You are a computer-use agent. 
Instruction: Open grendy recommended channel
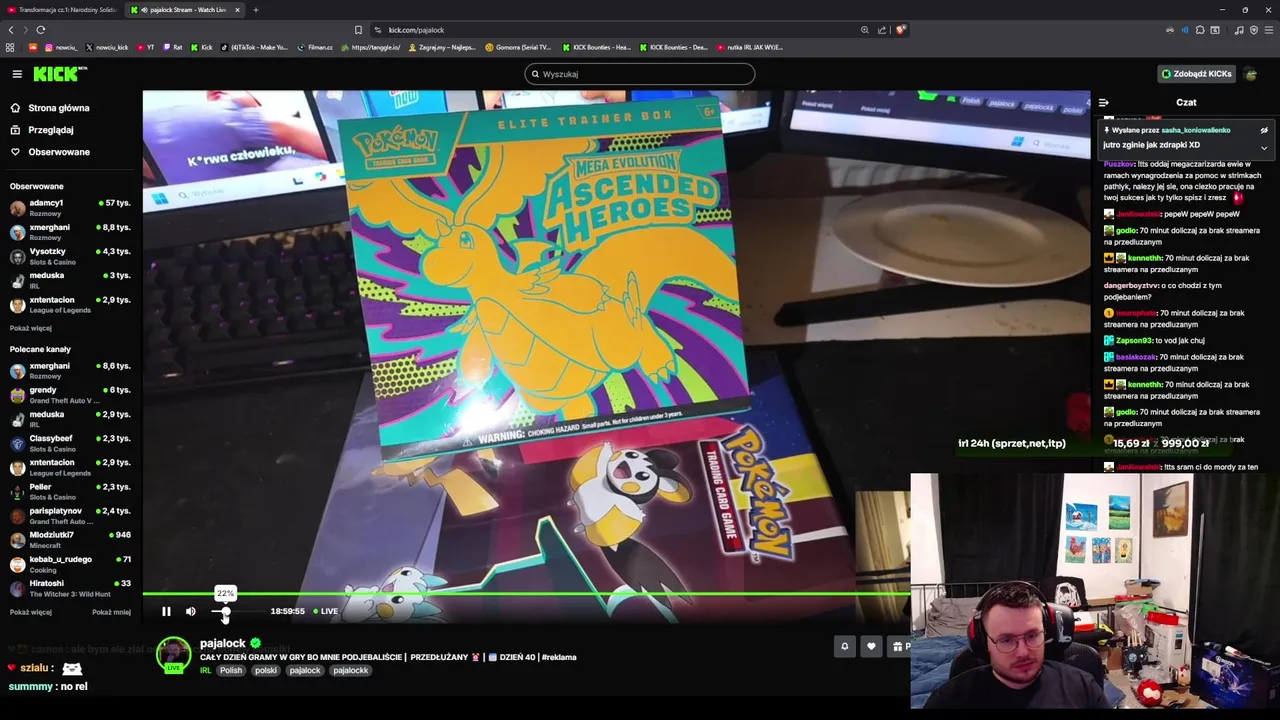click(x=70, y=395)
